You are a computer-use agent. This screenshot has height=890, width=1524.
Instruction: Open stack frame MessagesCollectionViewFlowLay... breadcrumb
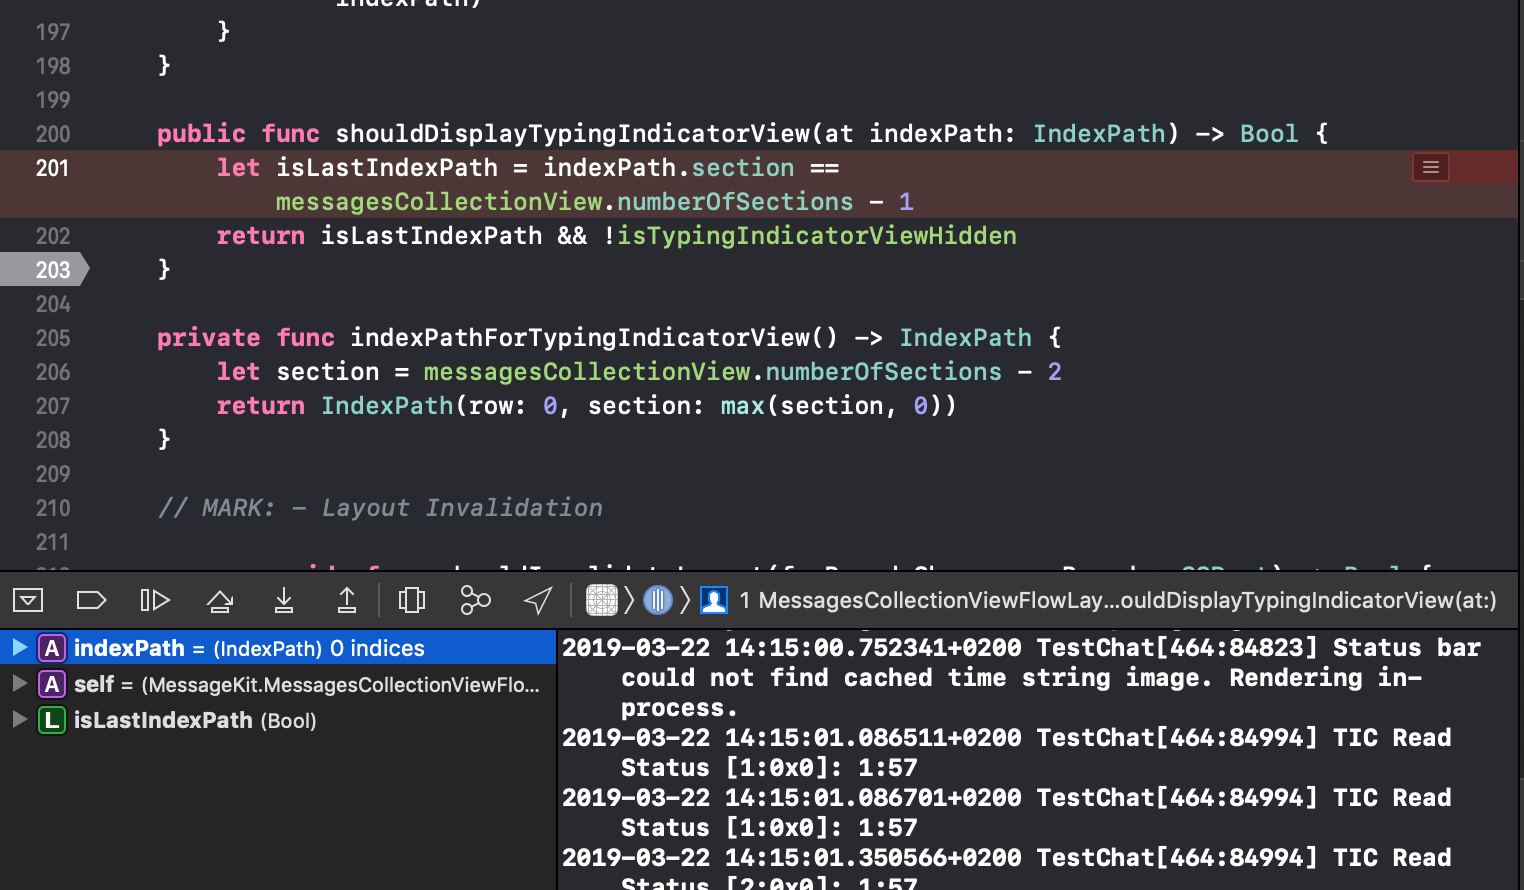1118,600
